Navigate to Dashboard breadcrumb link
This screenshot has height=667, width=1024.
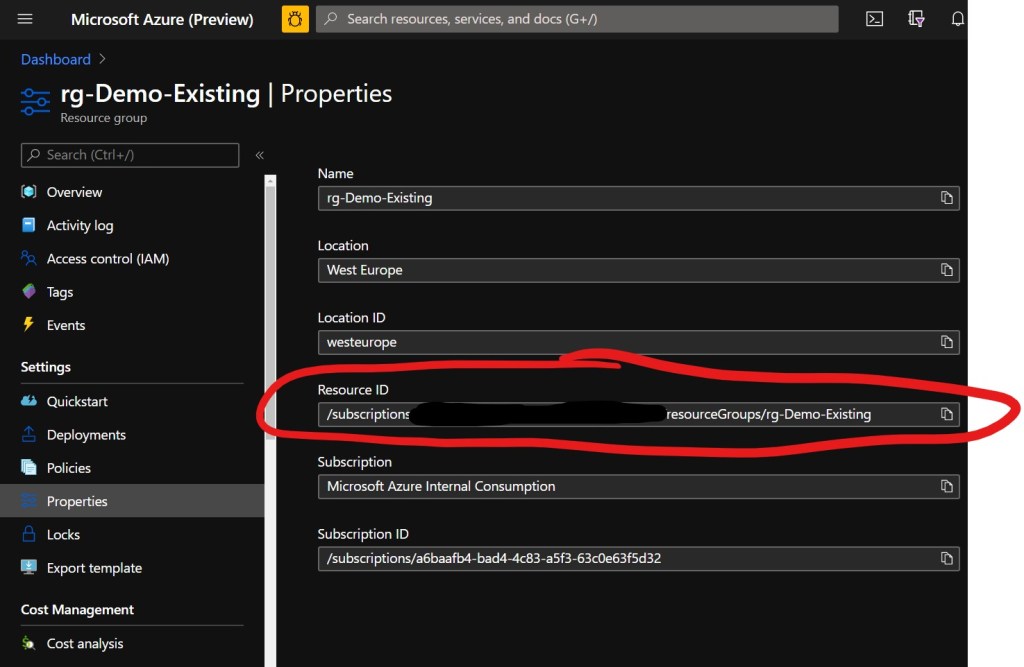tap(55, 60)
